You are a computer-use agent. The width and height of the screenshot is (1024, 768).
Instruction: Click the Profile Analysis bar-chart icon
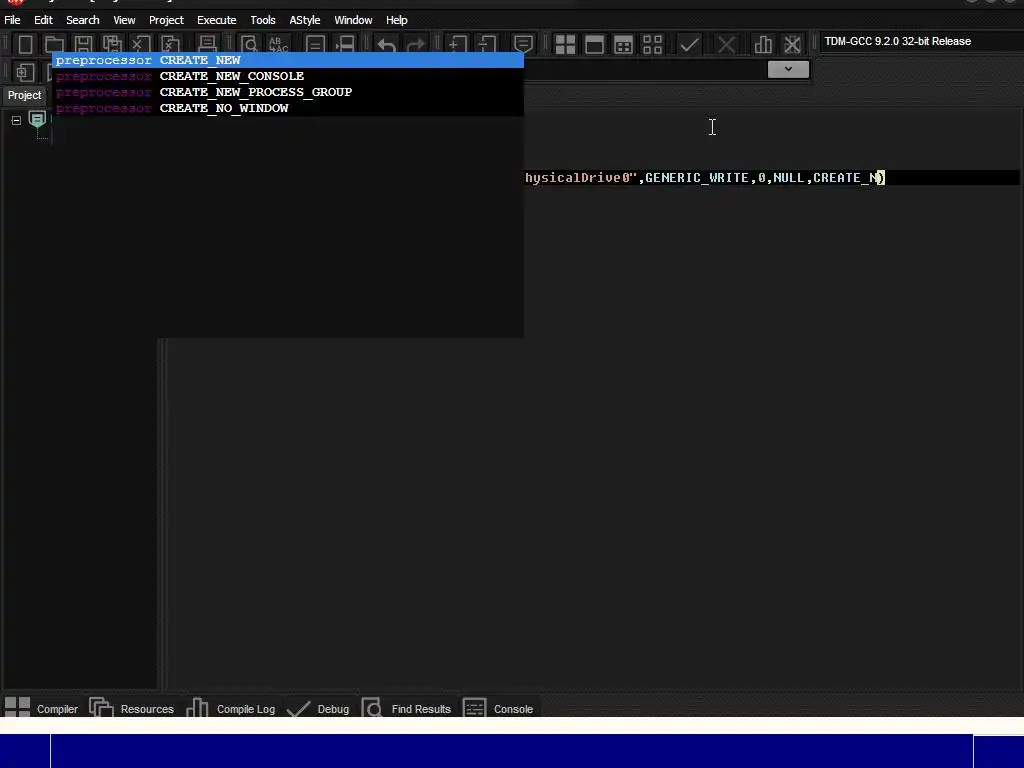coord(763,44)
